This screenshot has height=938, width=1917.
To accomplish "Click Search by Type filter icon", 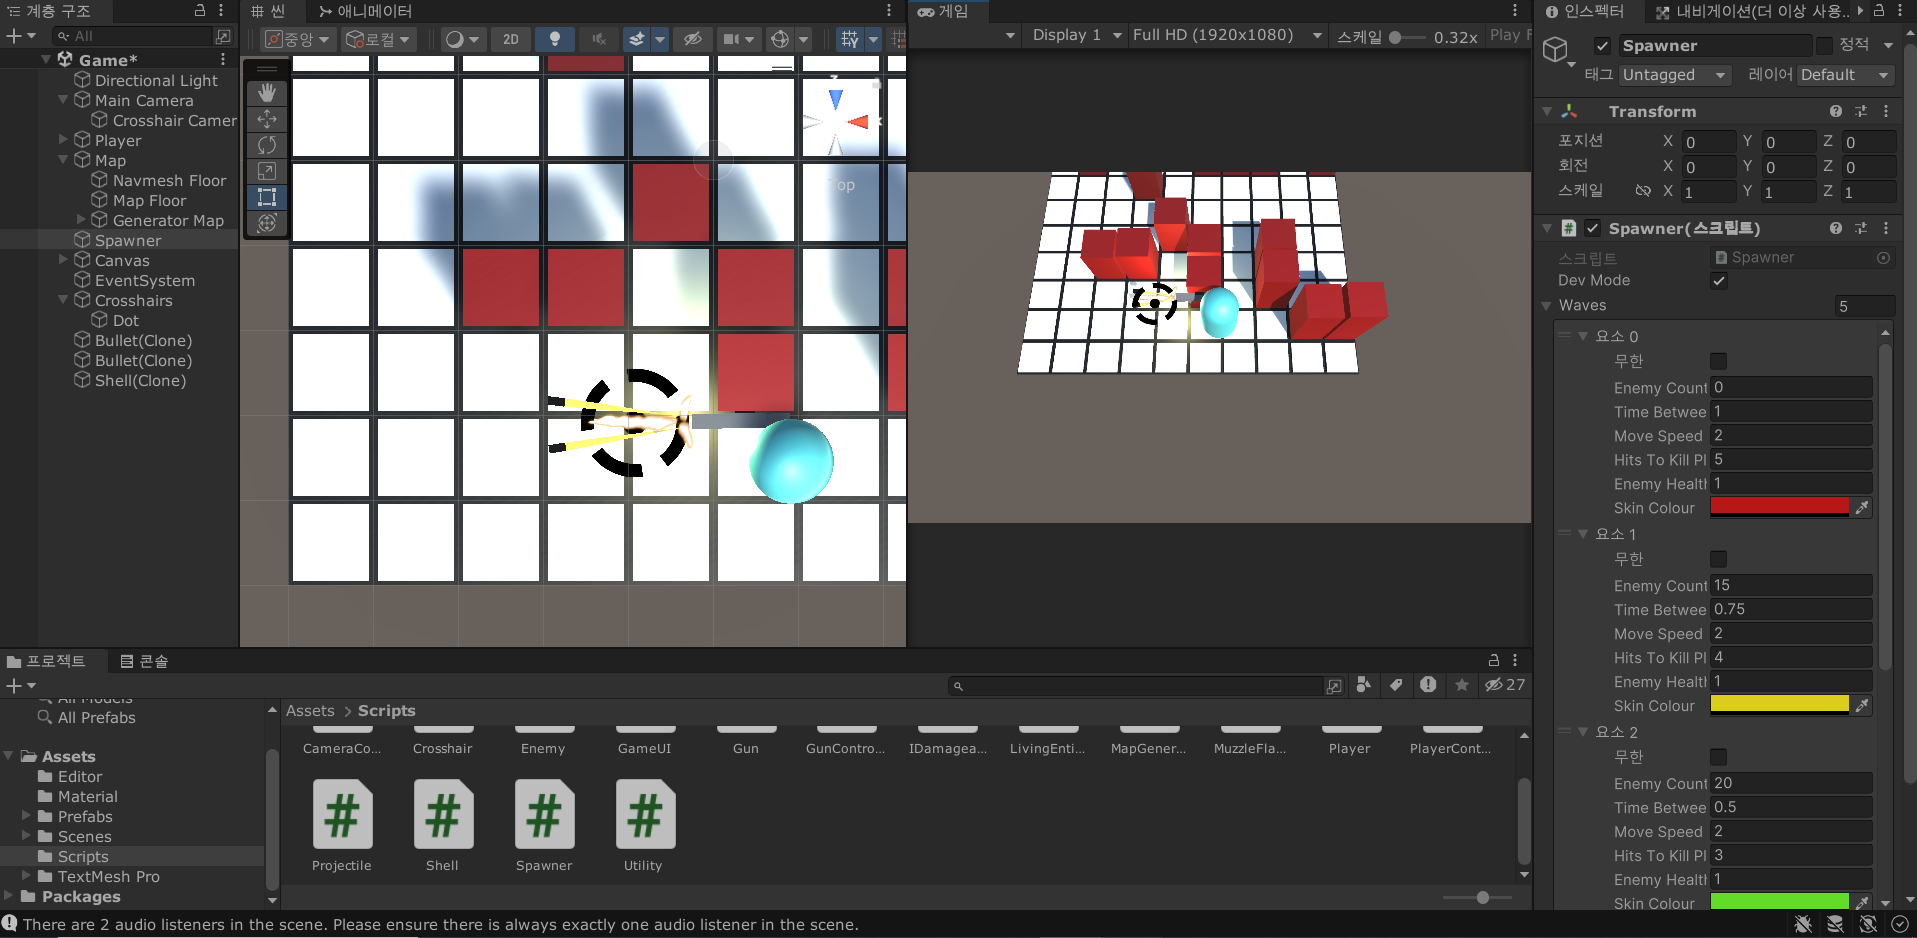I will click(1364, 685).
